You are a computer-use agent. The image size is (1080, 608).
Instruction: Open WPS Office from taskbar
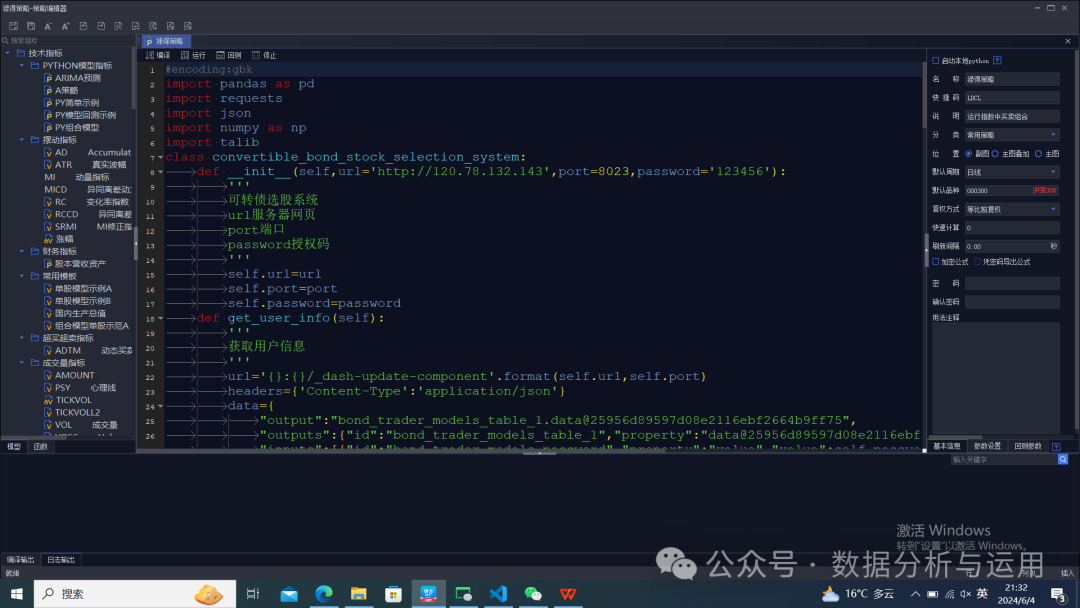click(x=568, y=594)
